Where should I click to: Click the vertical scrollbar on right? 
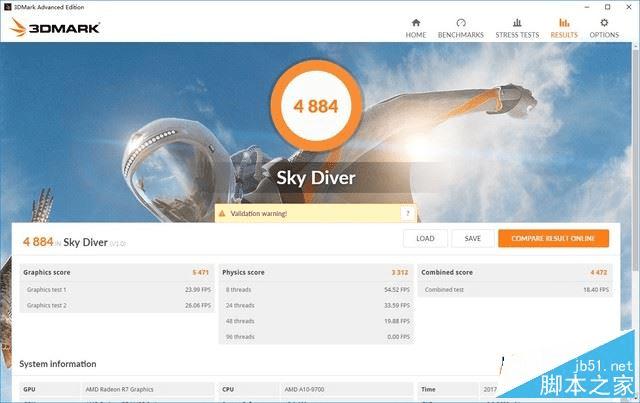636,159
